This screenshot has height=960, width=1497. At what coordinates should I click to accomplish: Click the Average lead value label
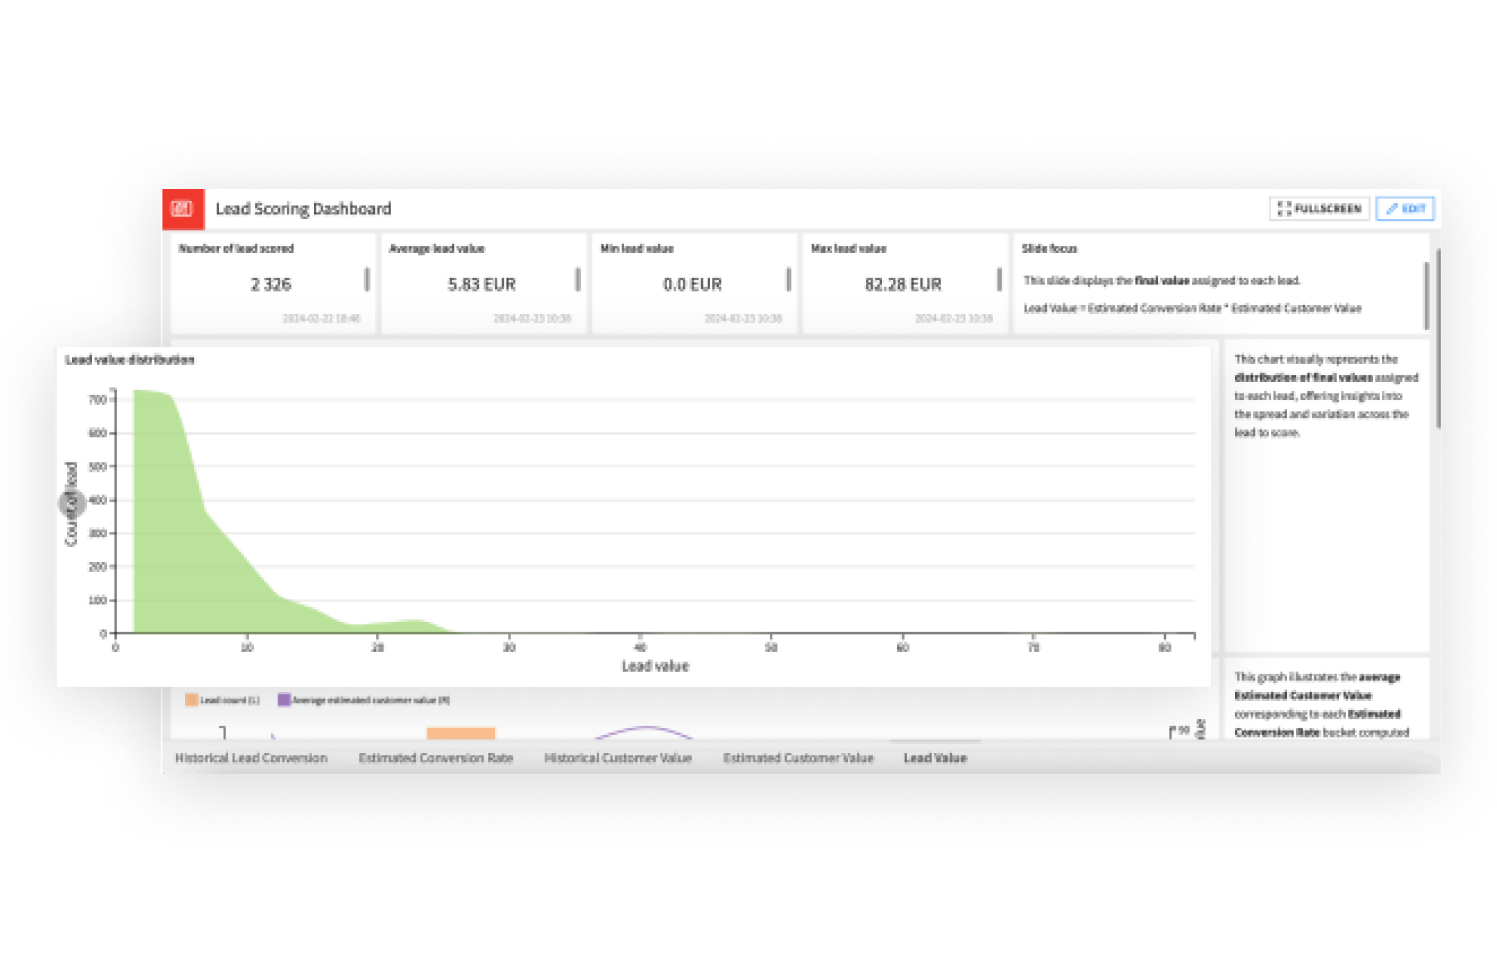coord(437,248)
